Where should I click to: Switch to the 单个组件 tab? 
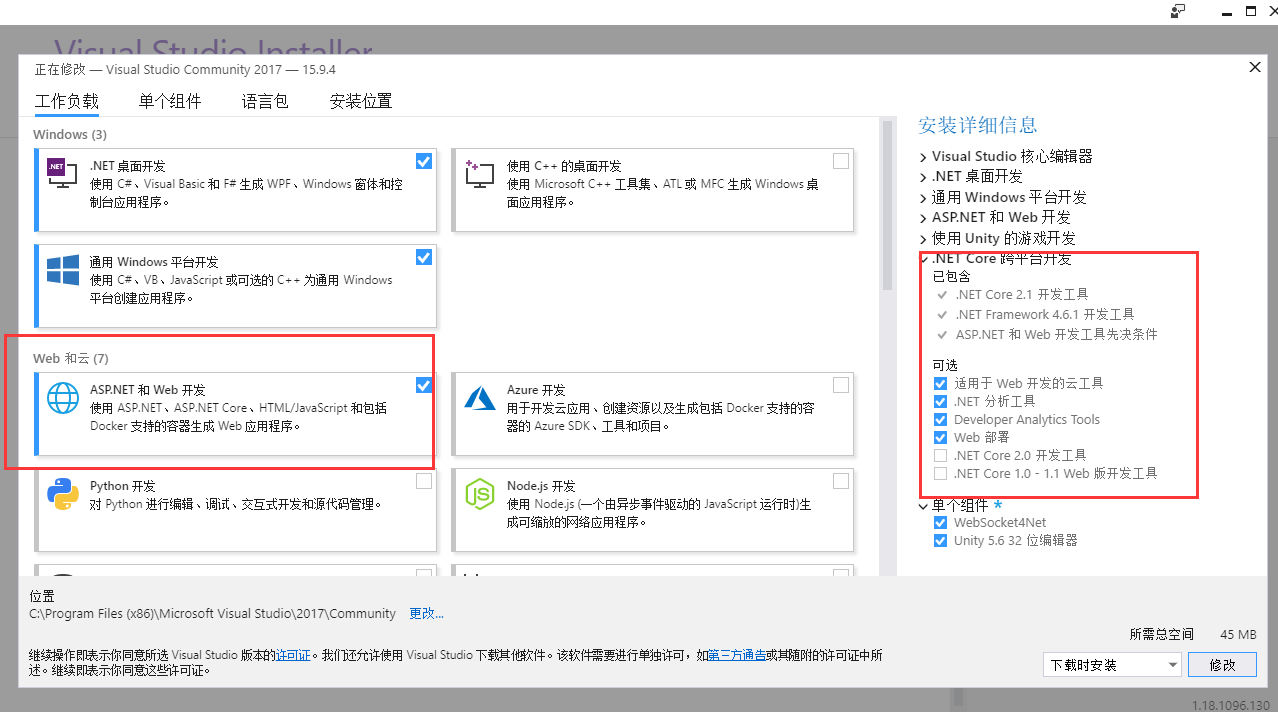(170, 101)
